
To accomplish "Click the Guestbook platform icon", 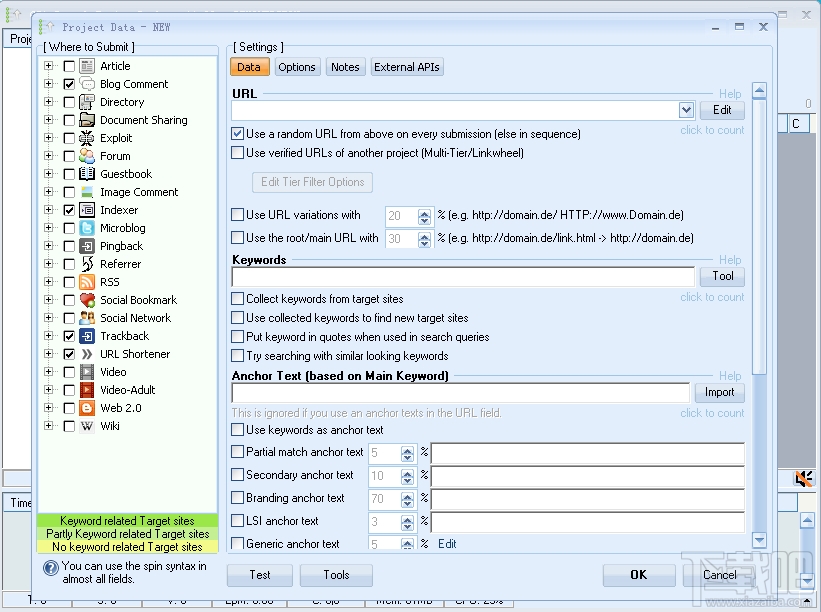I will tap(85, 173).
